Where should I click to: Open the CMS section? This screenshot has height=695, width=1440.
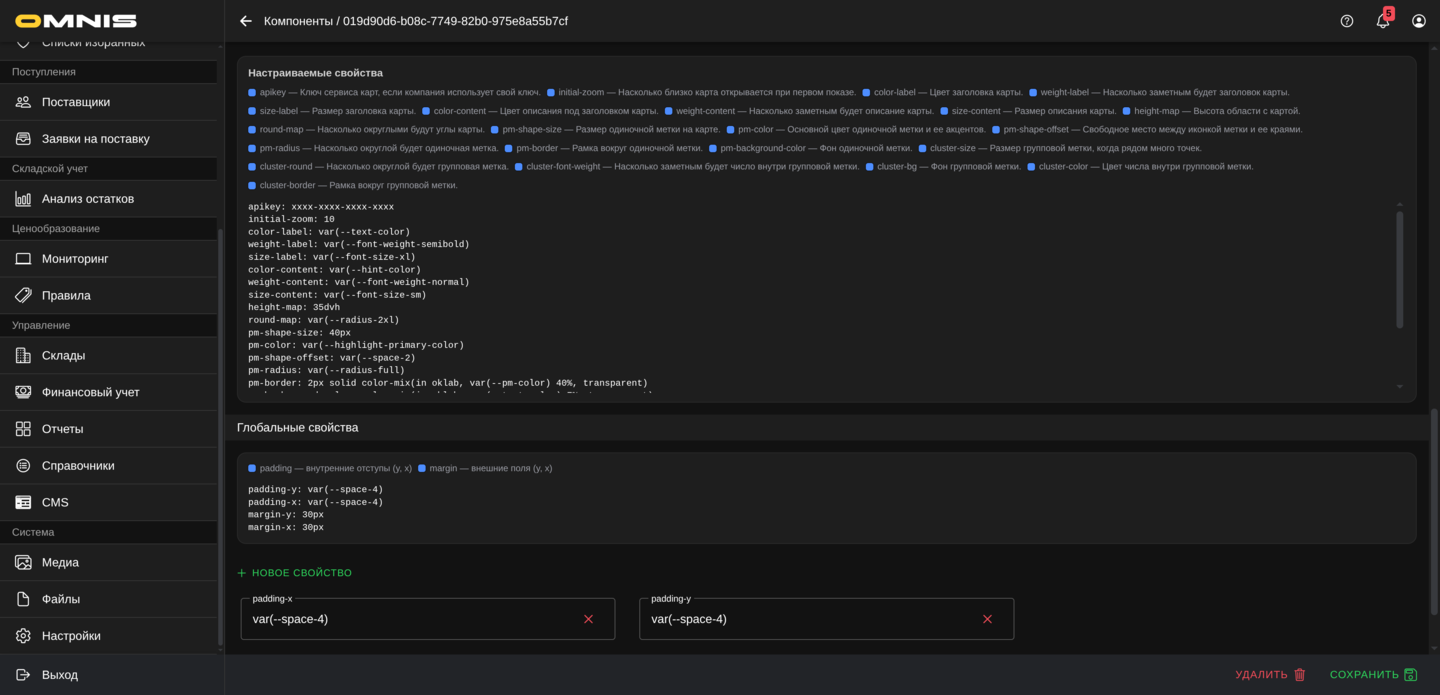(x=55, y=502)
